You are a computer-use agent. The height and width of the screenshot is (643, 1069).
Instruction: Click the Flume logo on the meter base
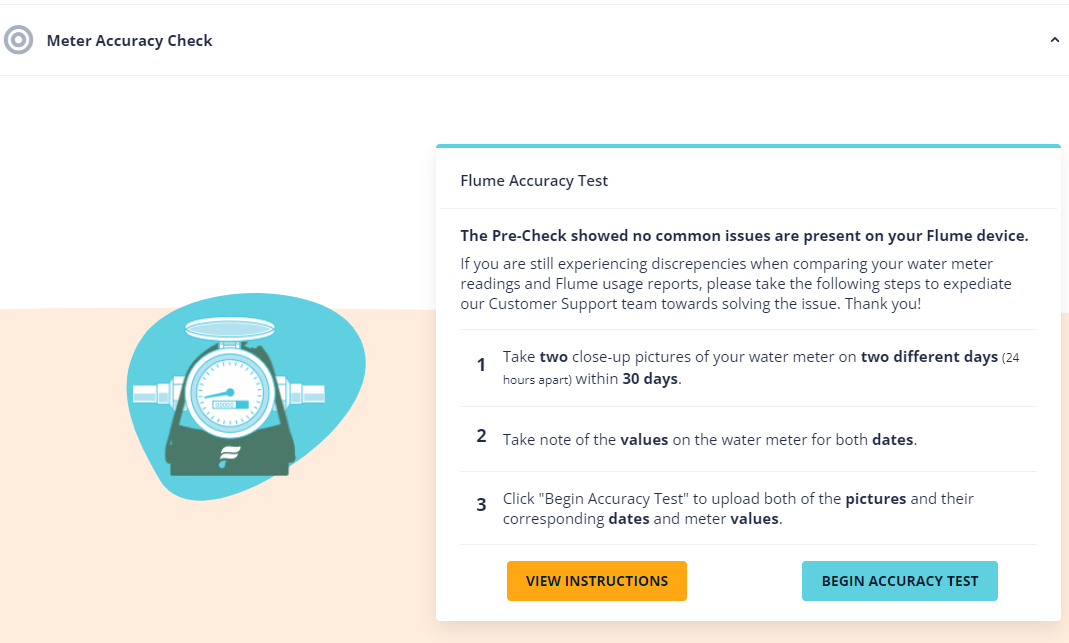click(229, 456)
